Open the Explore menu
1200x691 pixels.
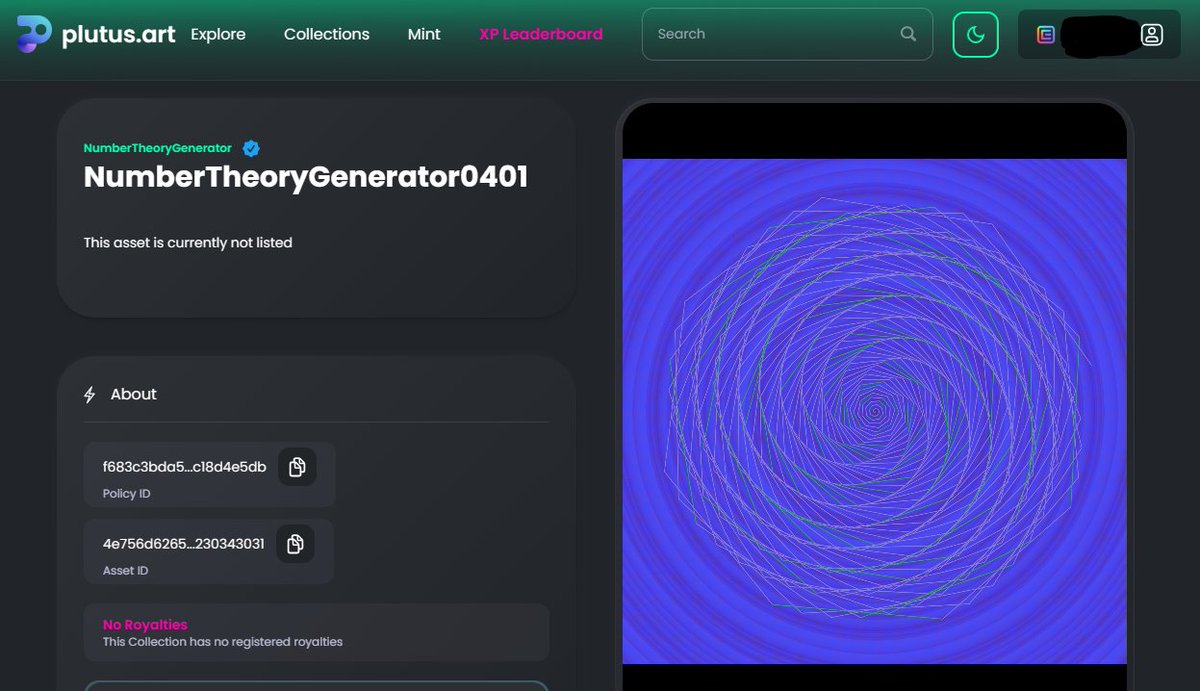click(x=218, y=34)
